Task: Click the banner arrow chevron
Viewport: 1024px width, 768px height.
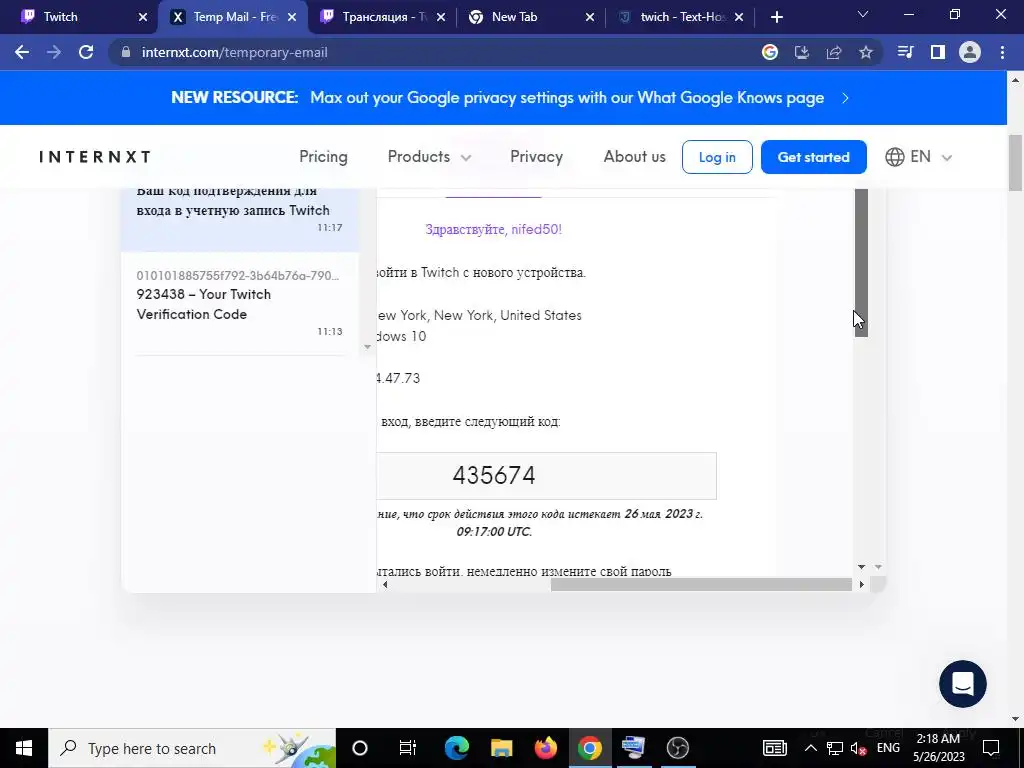Action: coord(845,98)
